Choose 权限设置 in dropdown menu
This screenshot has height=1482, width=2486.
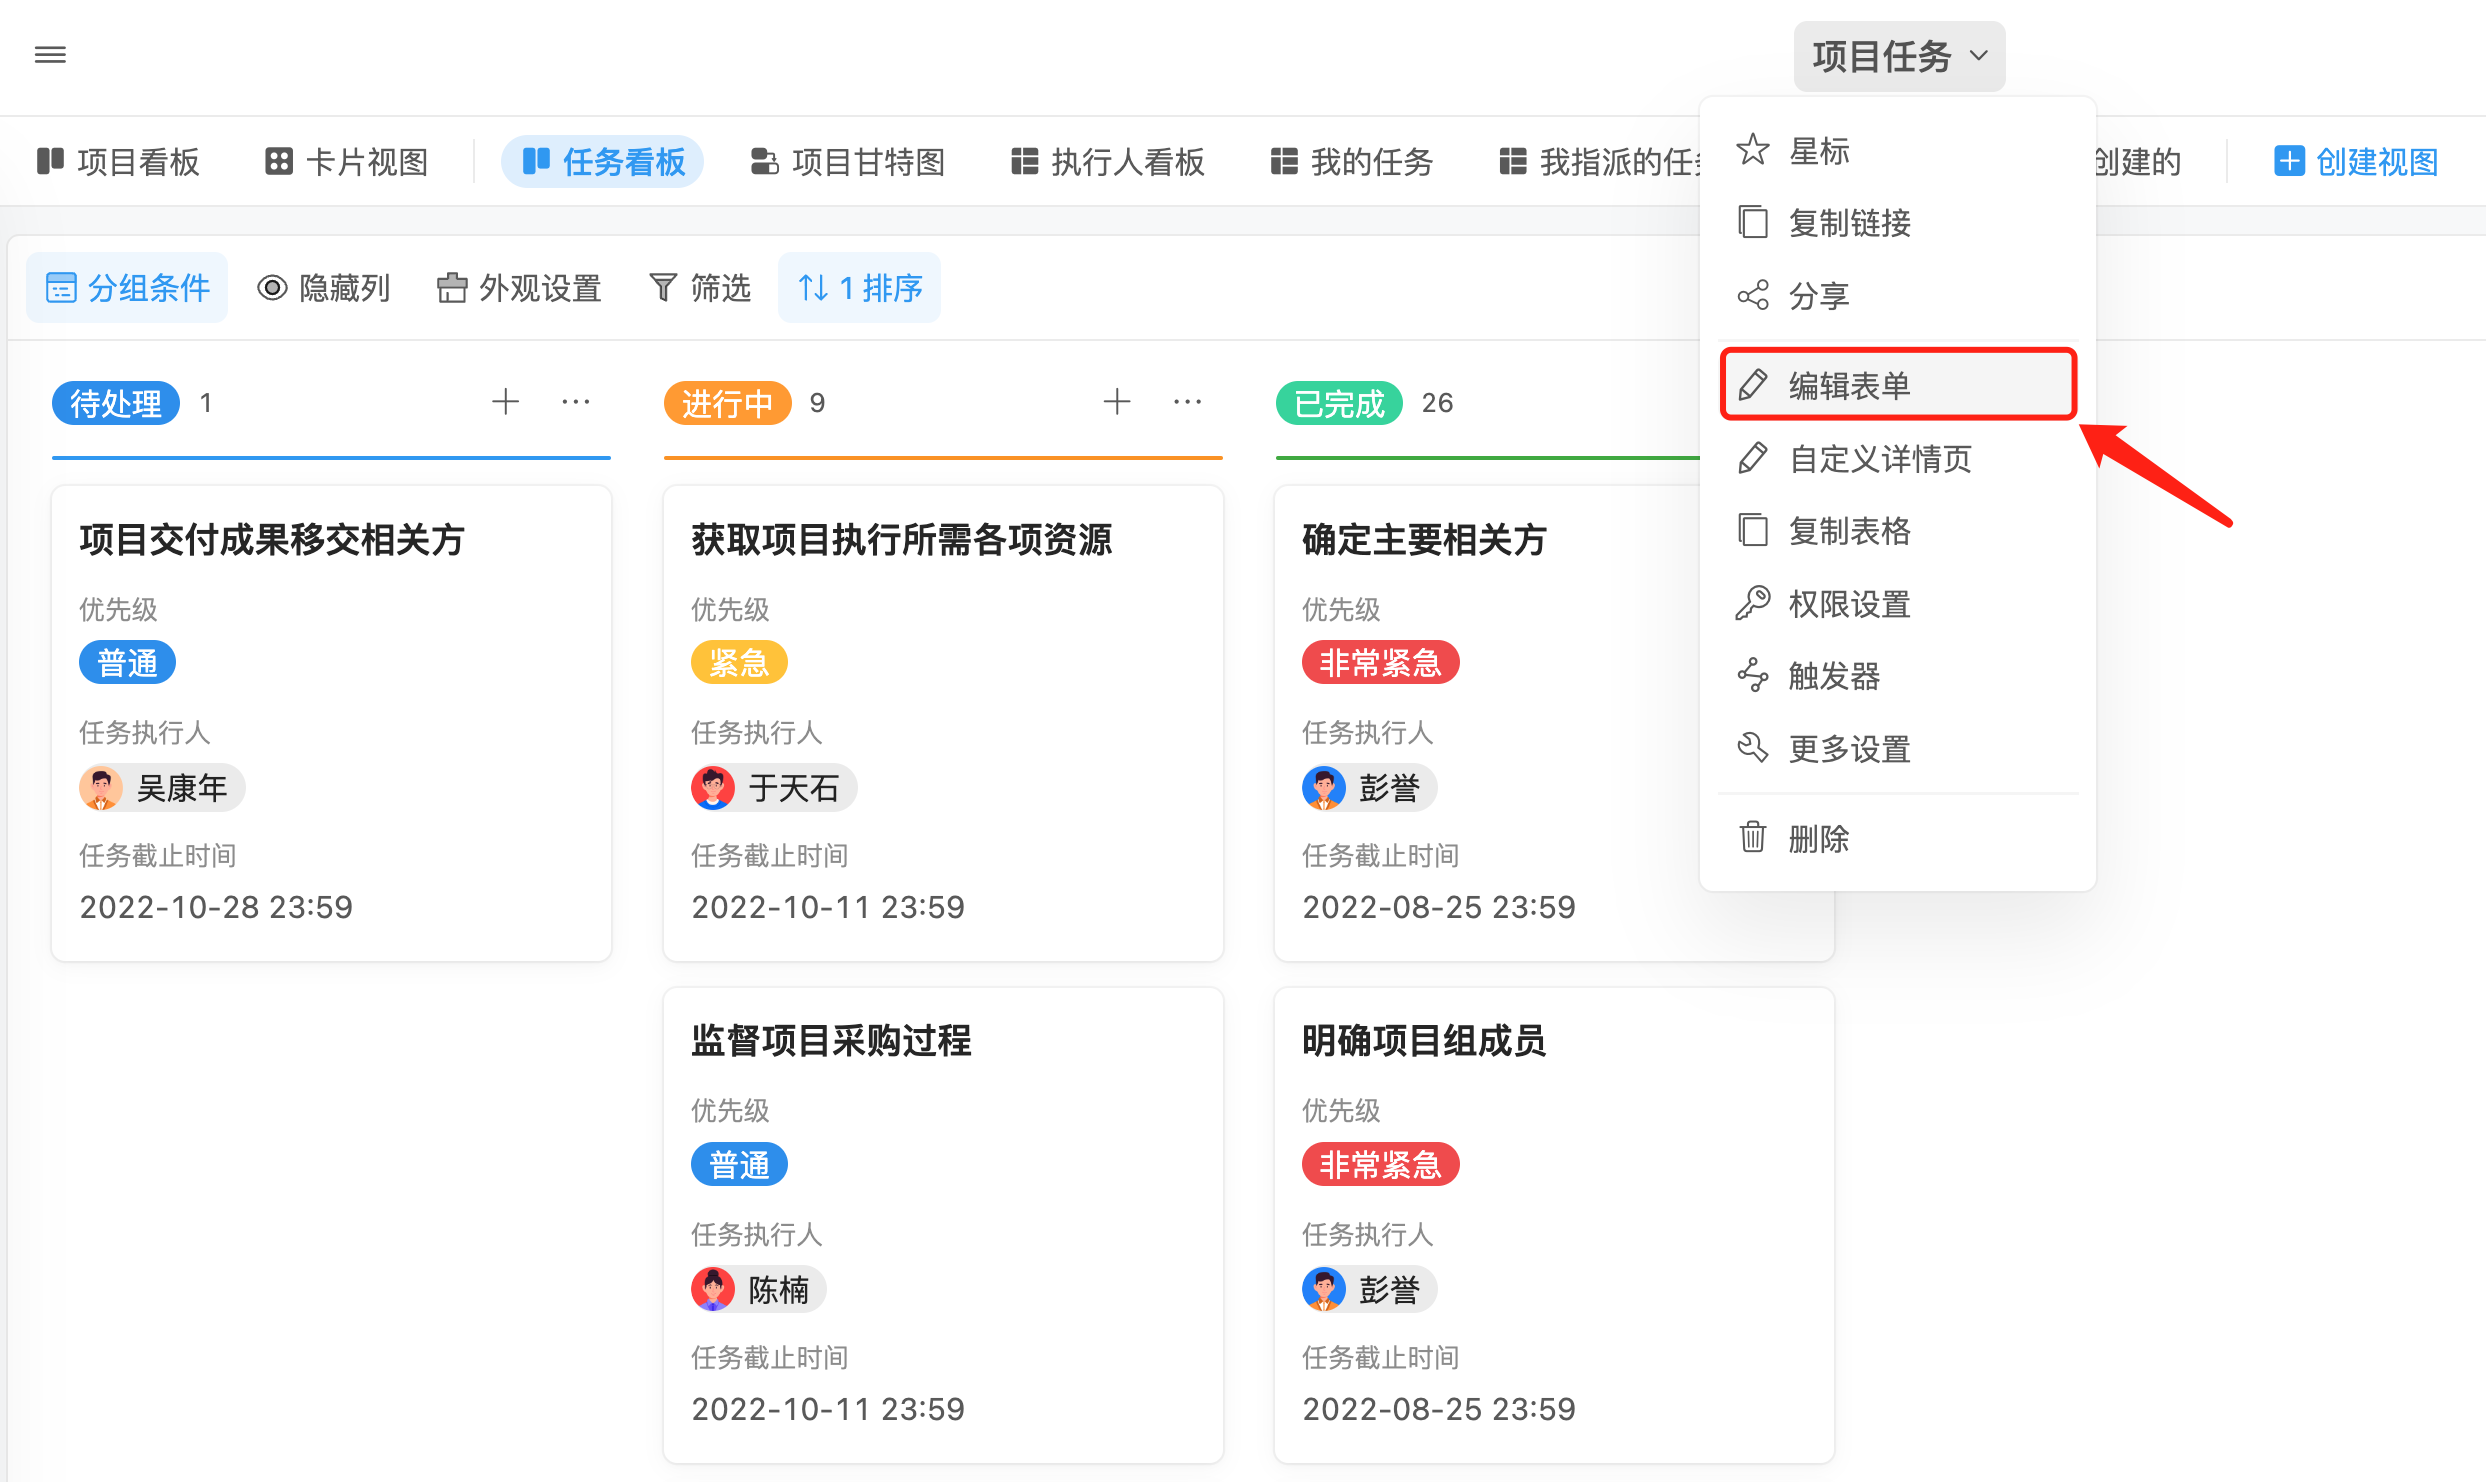[x=1849, y=604]
